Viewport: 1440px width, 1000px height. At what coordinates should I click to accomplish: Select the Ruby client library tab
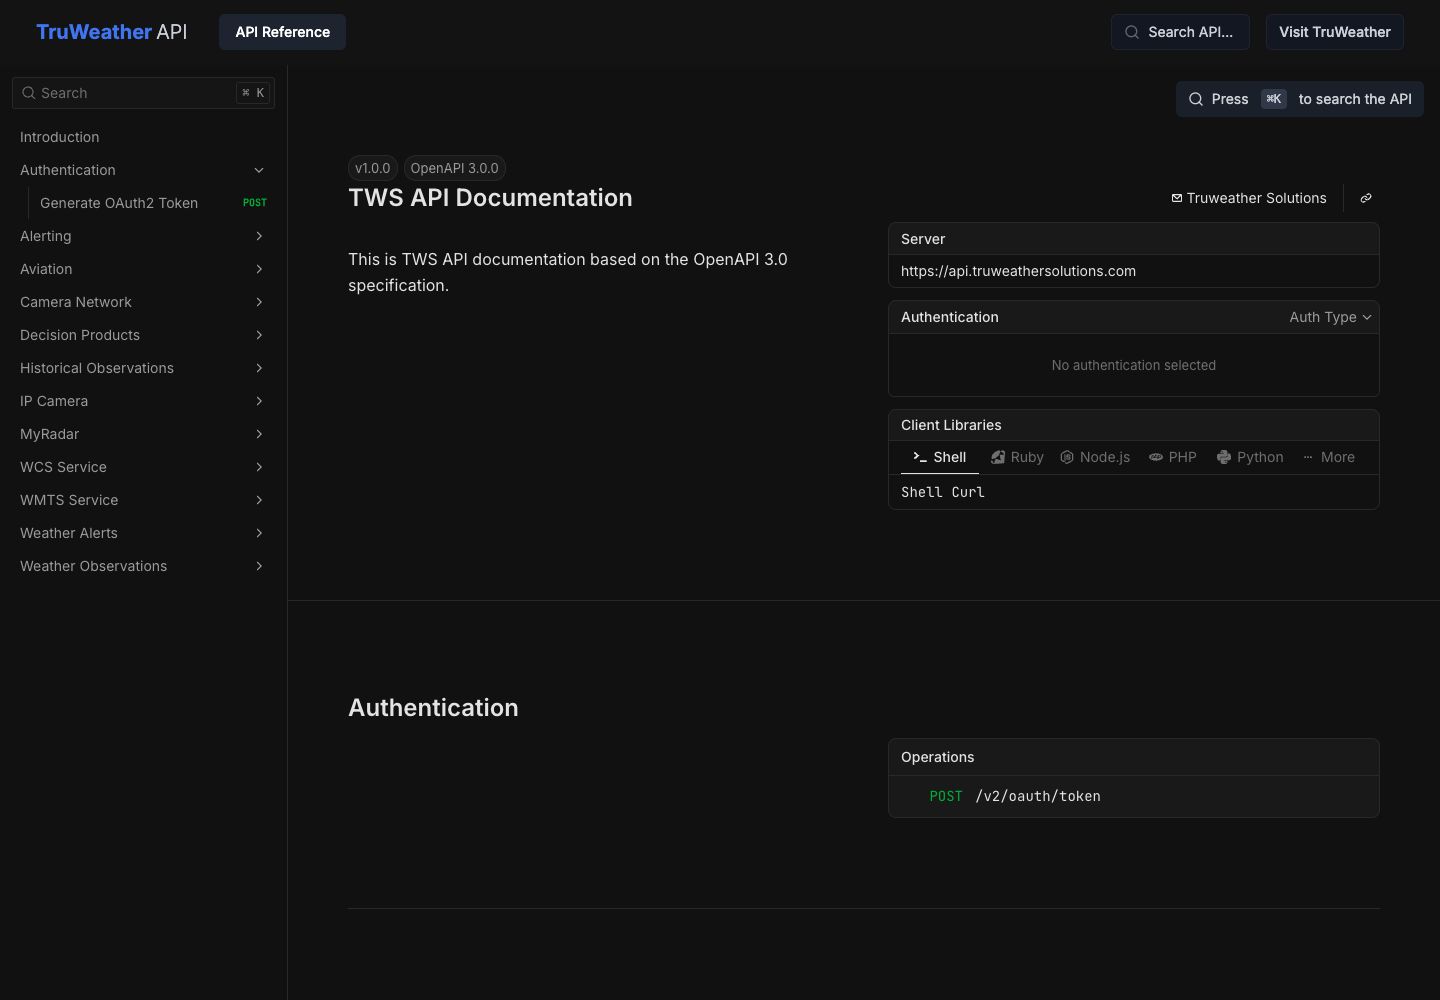click(x=1017, y=457)
